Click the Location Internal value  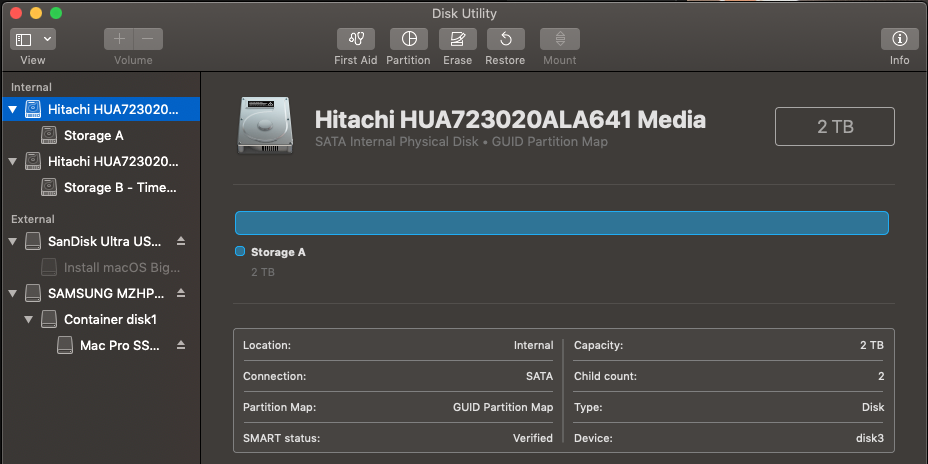click(533, 345)
